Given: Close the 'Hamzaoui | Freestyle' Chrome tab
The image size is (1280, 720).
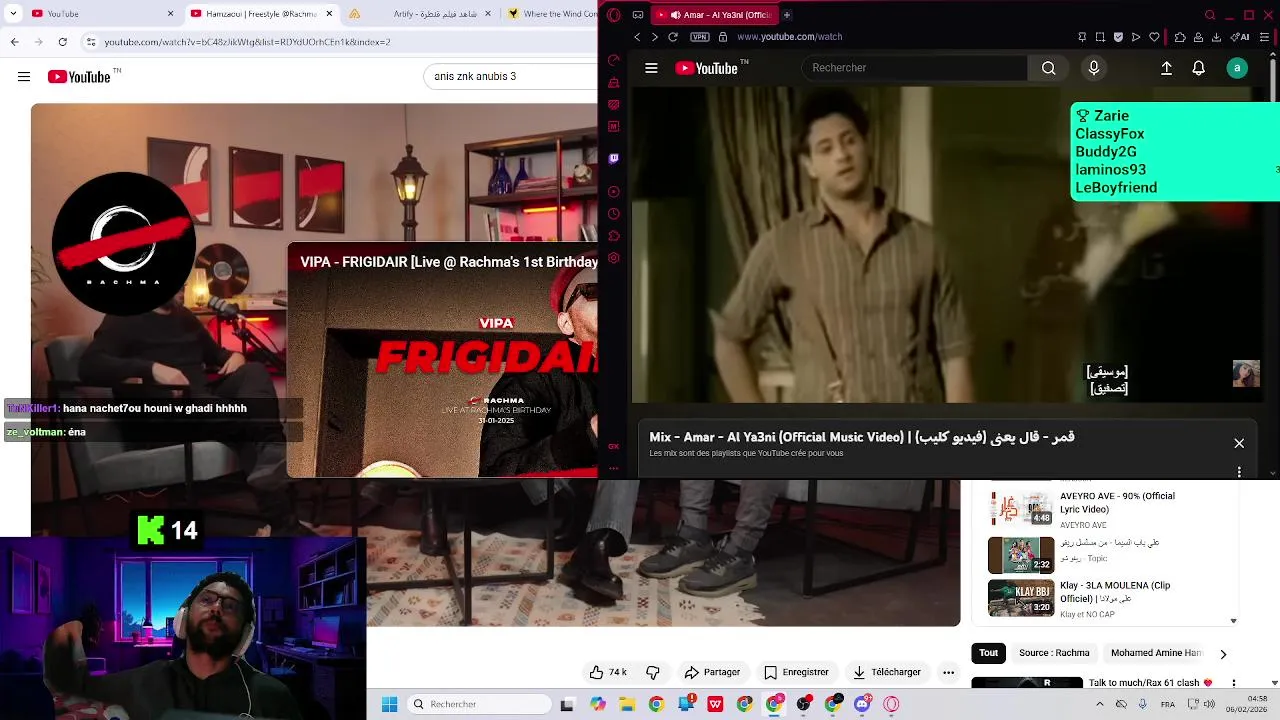Looking at the screenshot, I should tap(328, 14).
